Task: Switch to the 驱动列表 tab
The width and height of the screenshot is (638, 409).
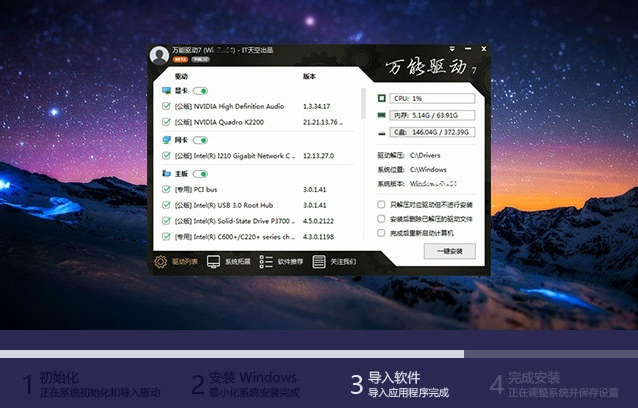Action: [176, 262]
